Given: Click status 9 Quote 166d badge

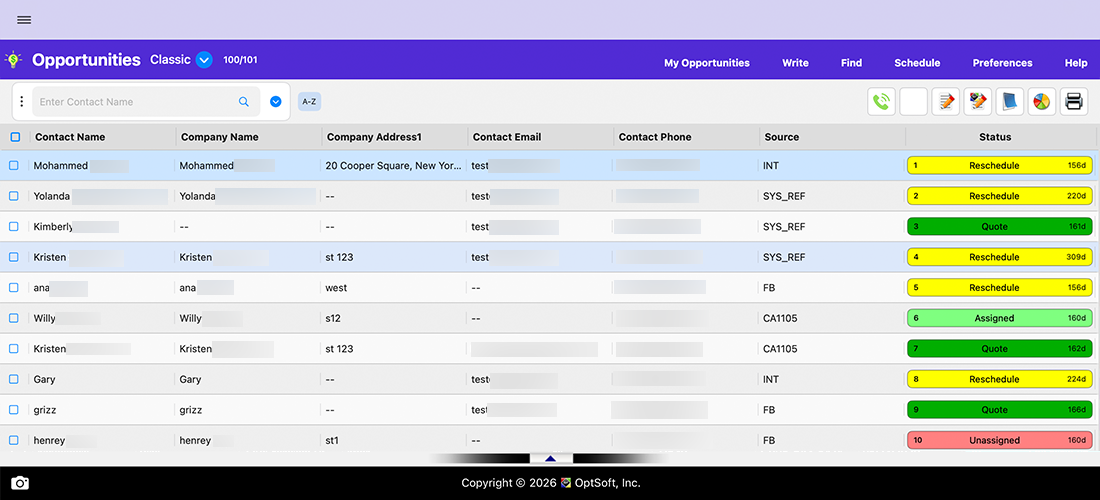Looking at the screenshot, I should click(1000, 410).
